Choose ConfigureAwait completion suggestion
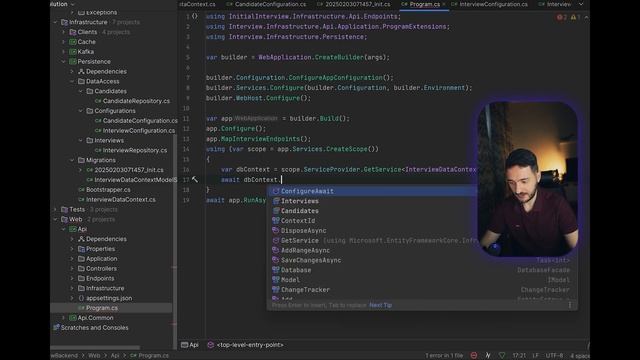Image resolution: width=640 pixels, height=360 pixels. 307,191
